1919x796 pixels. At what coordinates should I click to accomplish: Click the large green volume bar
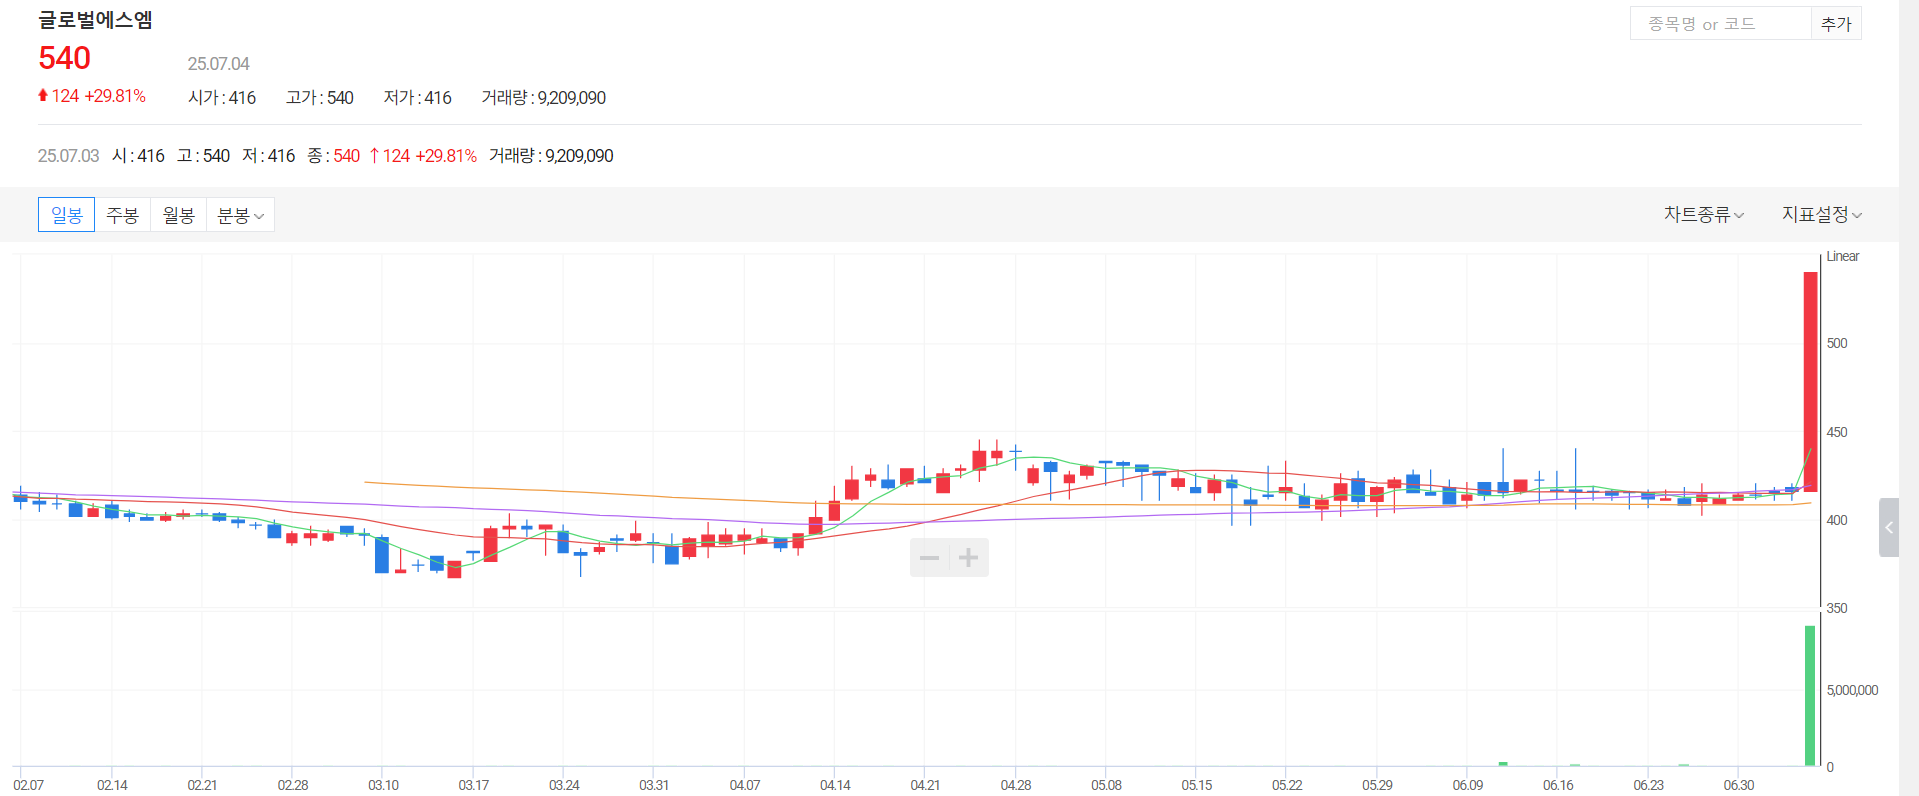click(x=1810, y=696)
